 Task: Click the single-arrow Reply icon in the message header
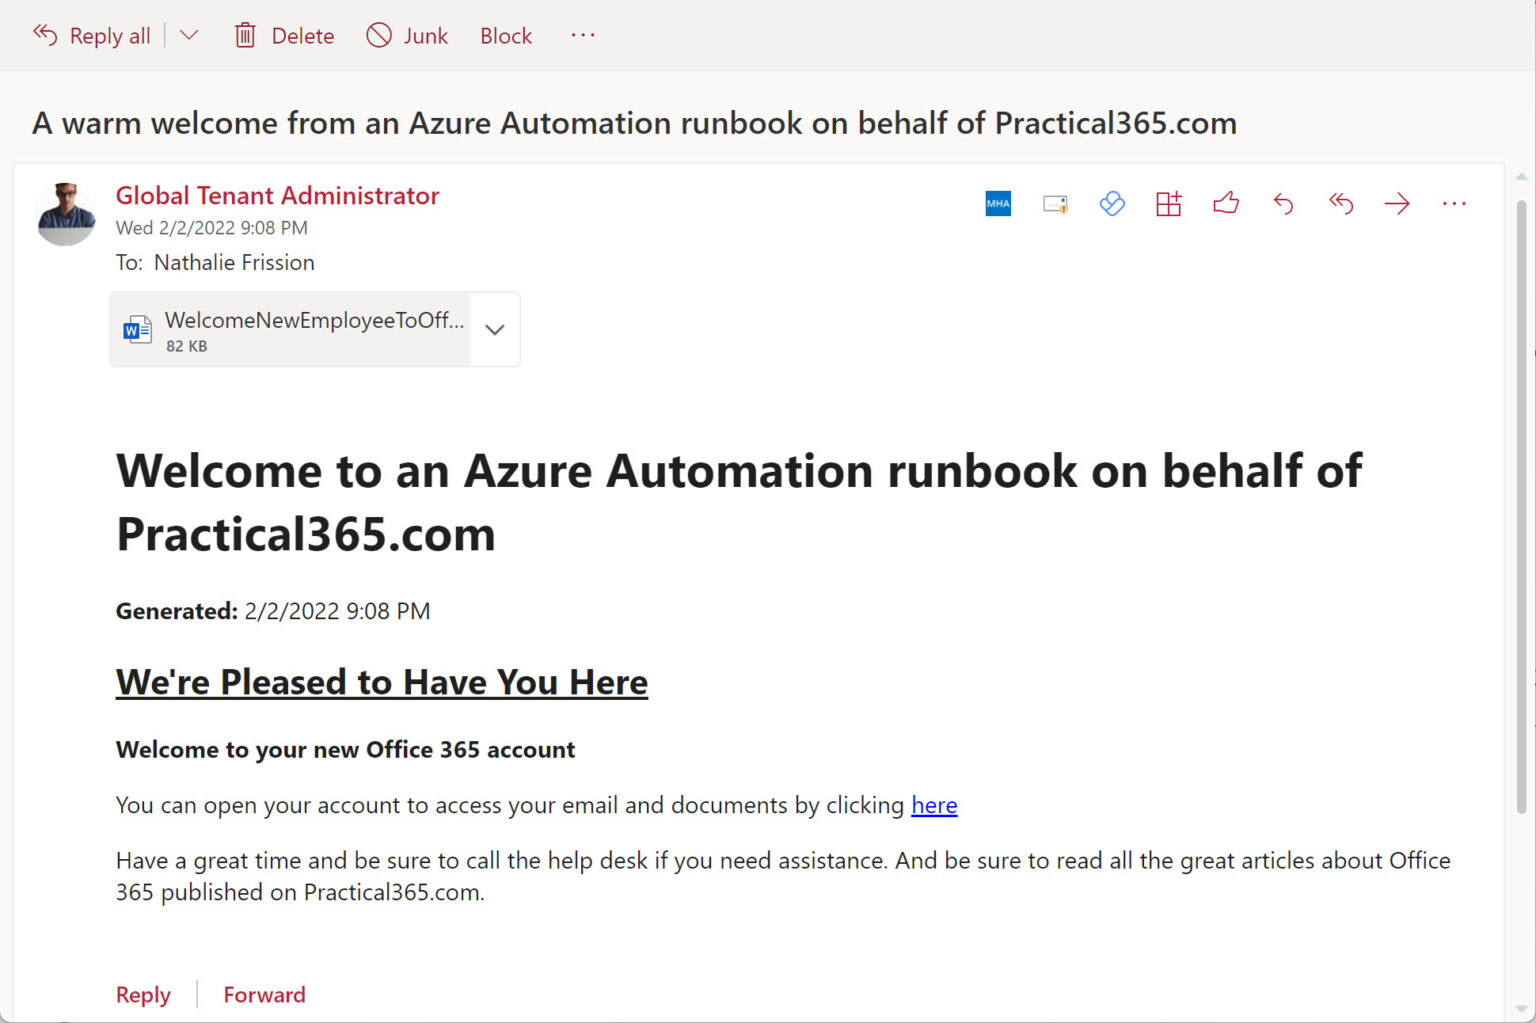coord(1283,204)
